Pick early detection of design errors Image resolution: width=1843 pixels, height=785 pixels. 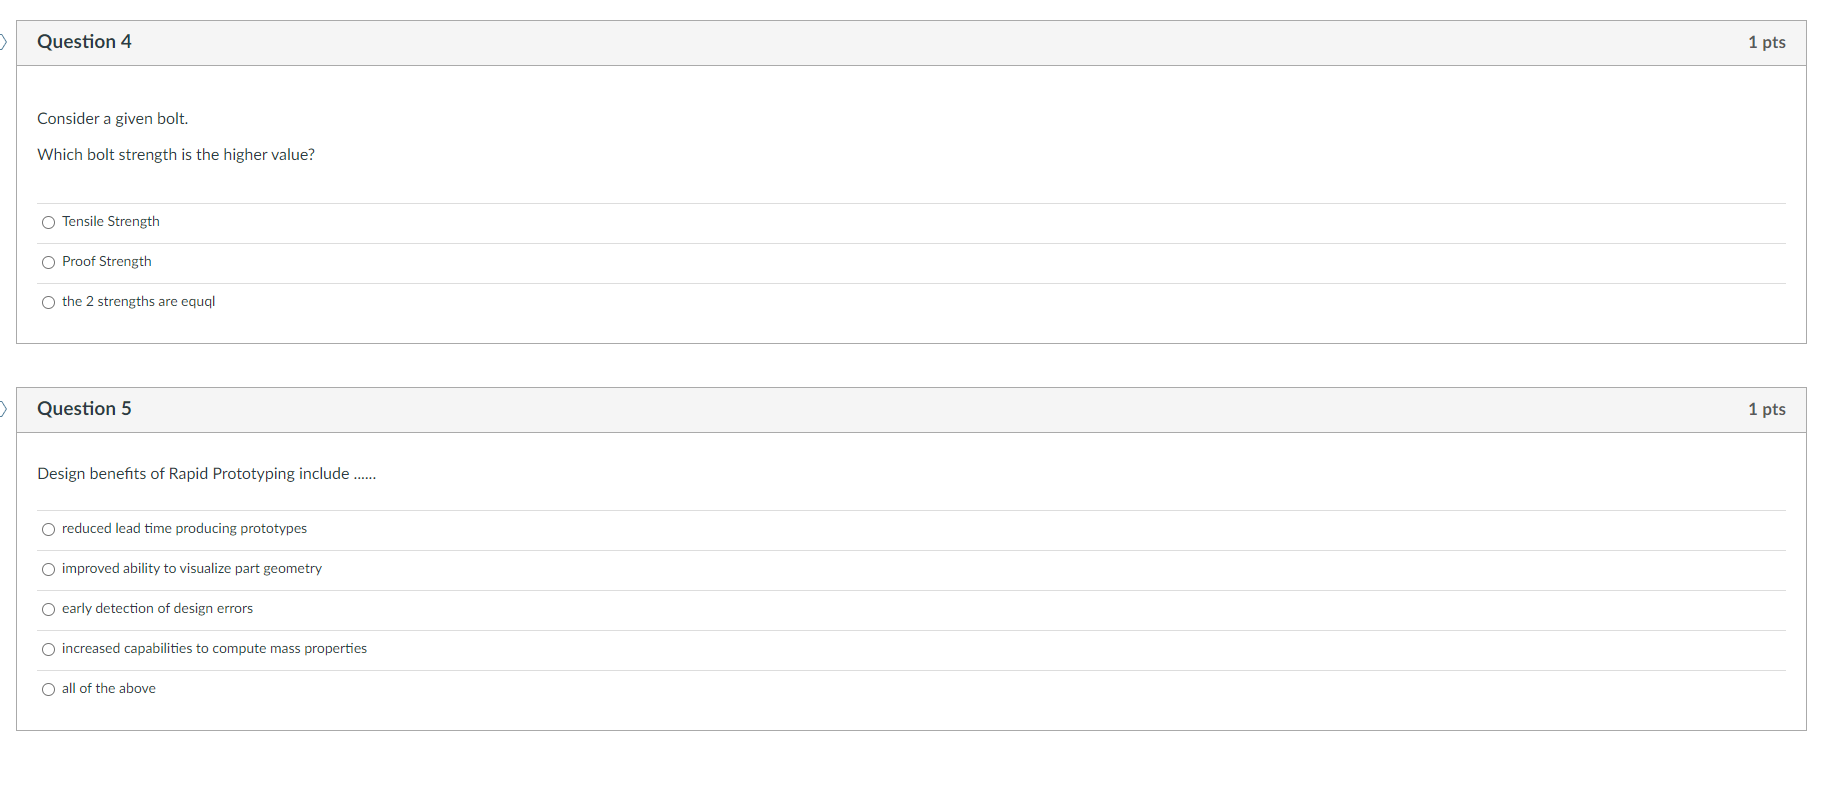click(x=48, y=609)
